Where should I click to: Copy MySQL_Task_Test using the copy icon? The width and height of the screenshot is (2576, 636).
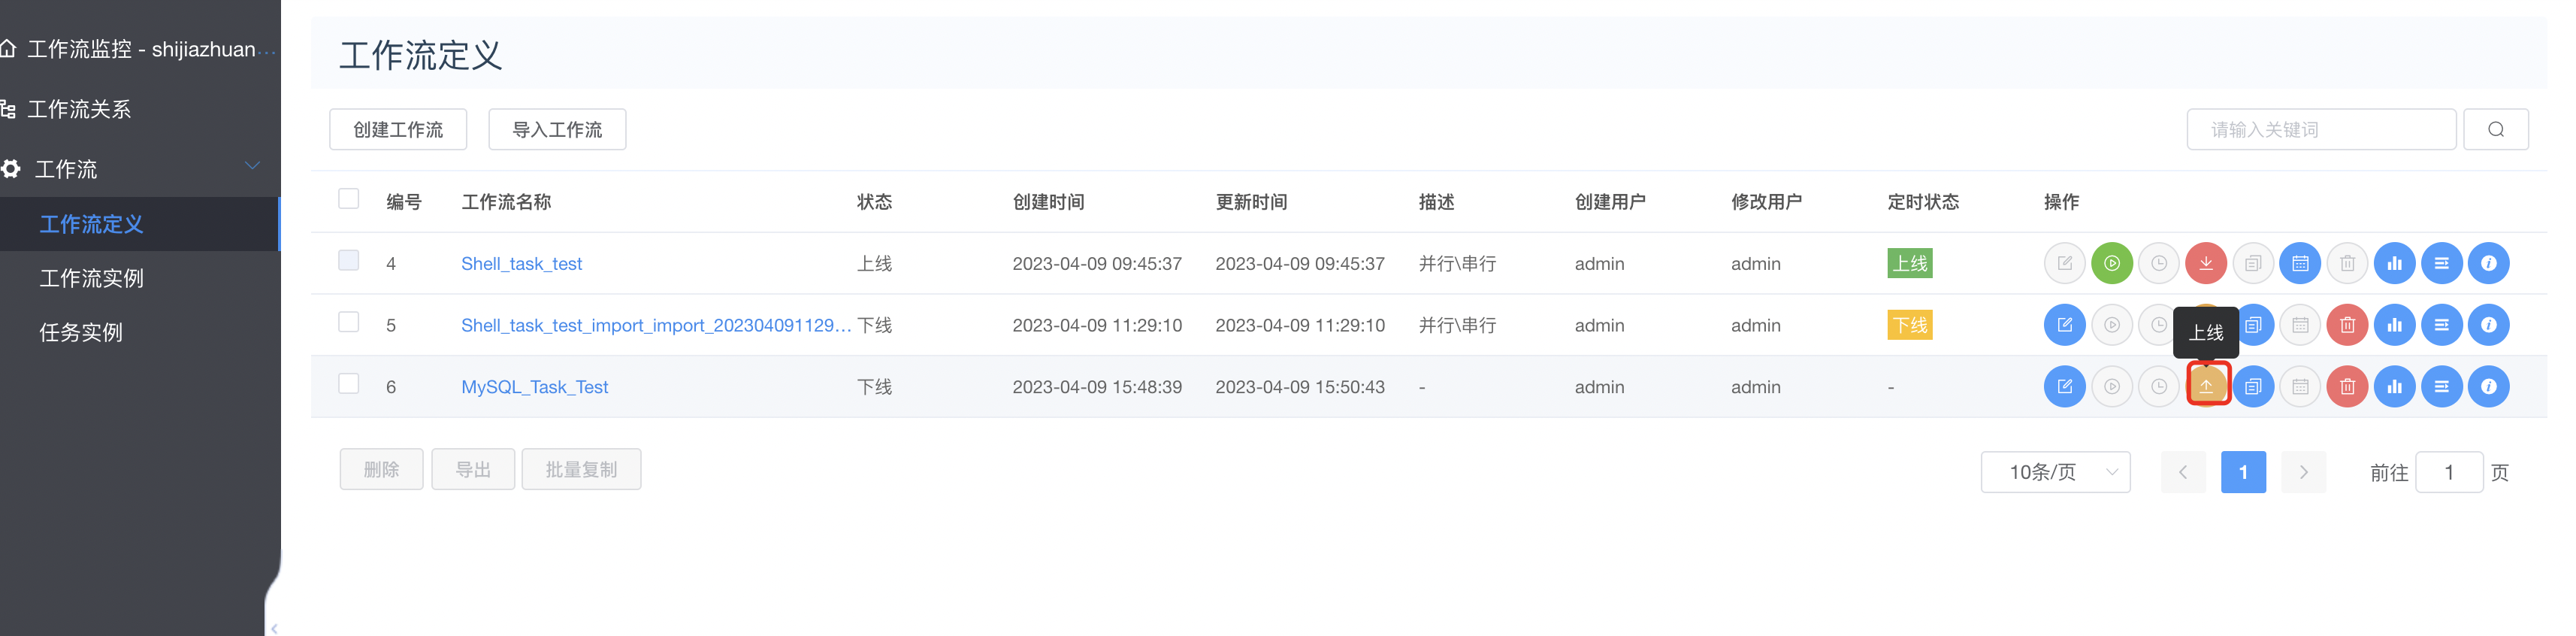pos(2253,387)
